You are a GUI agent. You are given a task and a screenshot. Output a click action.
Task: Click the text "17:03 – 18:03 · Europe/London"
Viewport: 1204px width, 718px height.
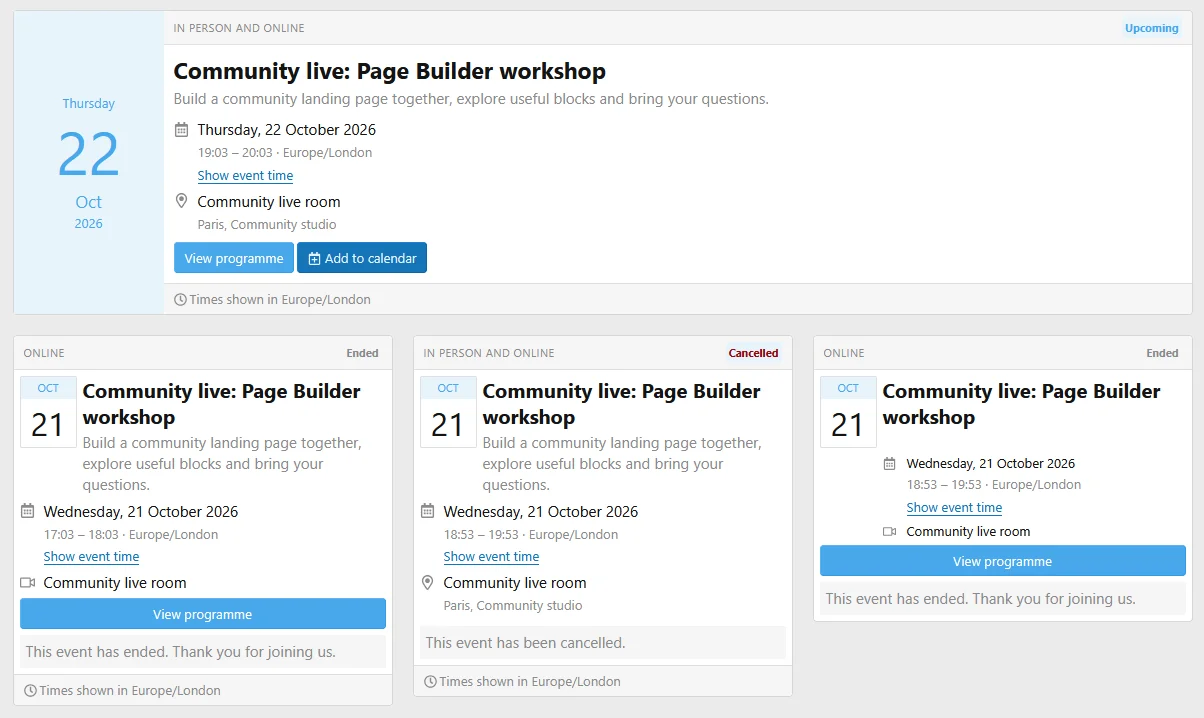coord(131,534)
